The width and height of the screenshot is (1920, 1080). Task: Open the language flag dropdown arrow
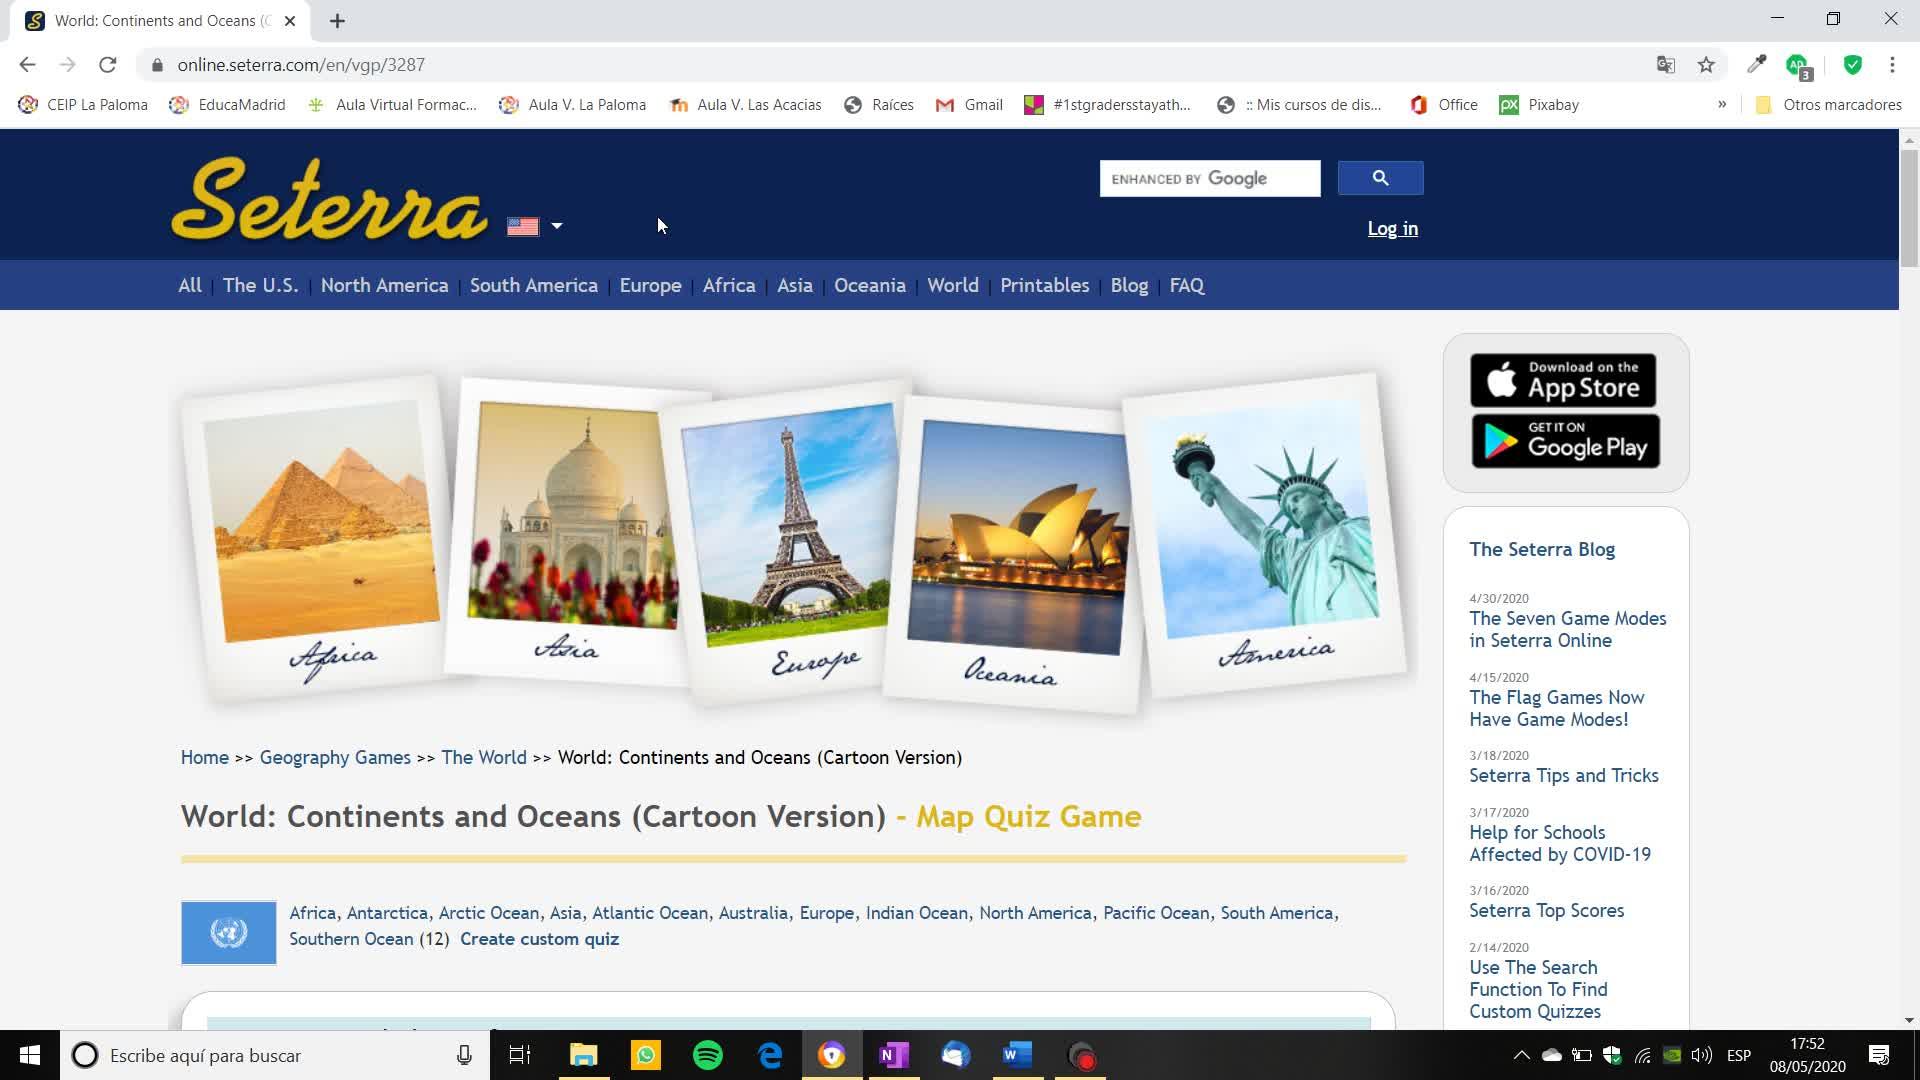(x=557, y=226)
